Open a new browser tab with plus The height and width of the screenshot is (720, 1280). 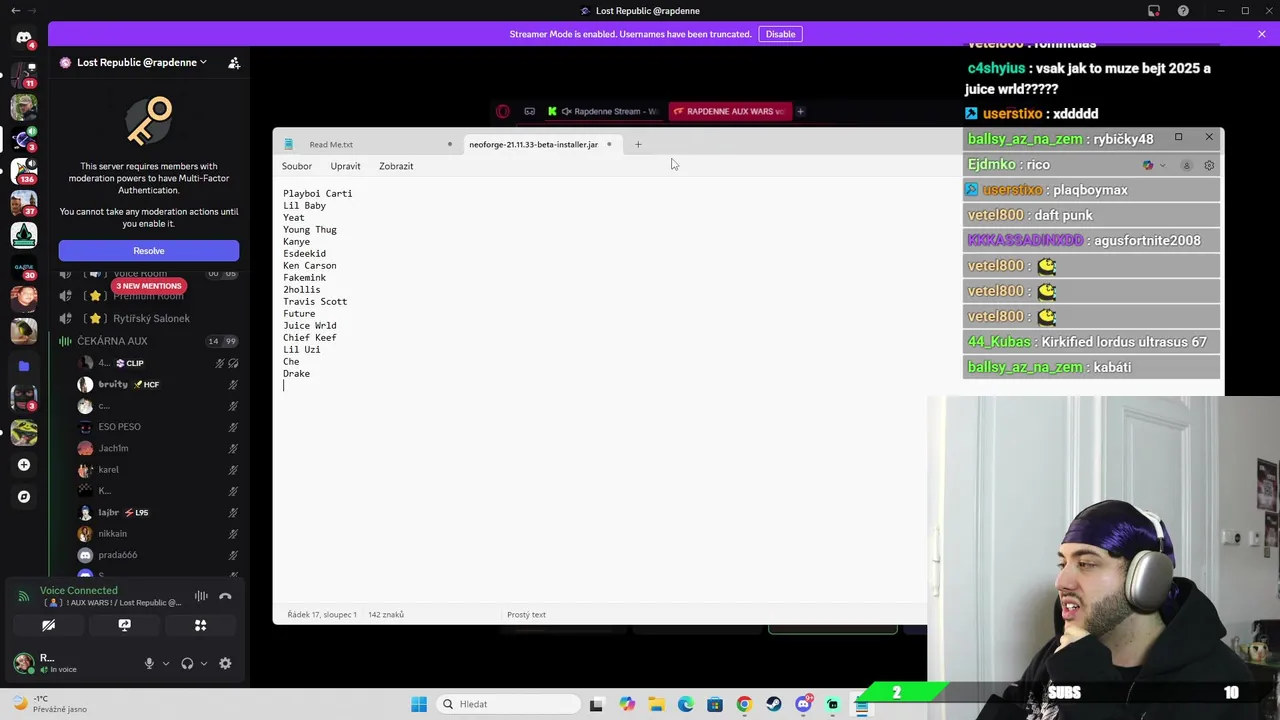coord(800,111)
